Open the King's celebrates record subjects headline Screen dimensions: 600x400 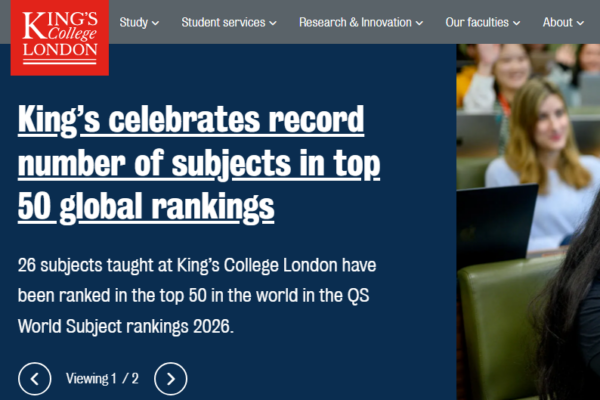pyautogui.click(x=199, y=163)
